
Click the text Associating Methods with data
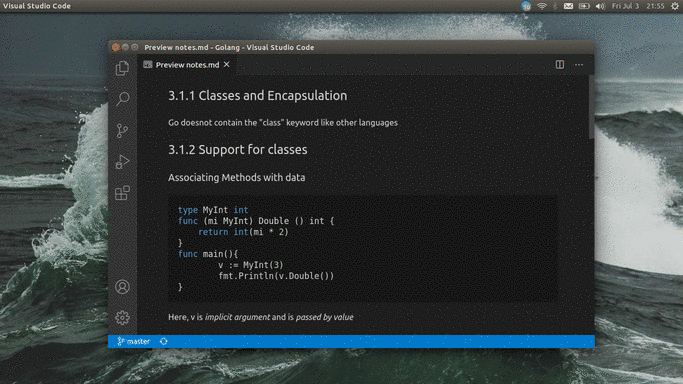tap(237, 178)
